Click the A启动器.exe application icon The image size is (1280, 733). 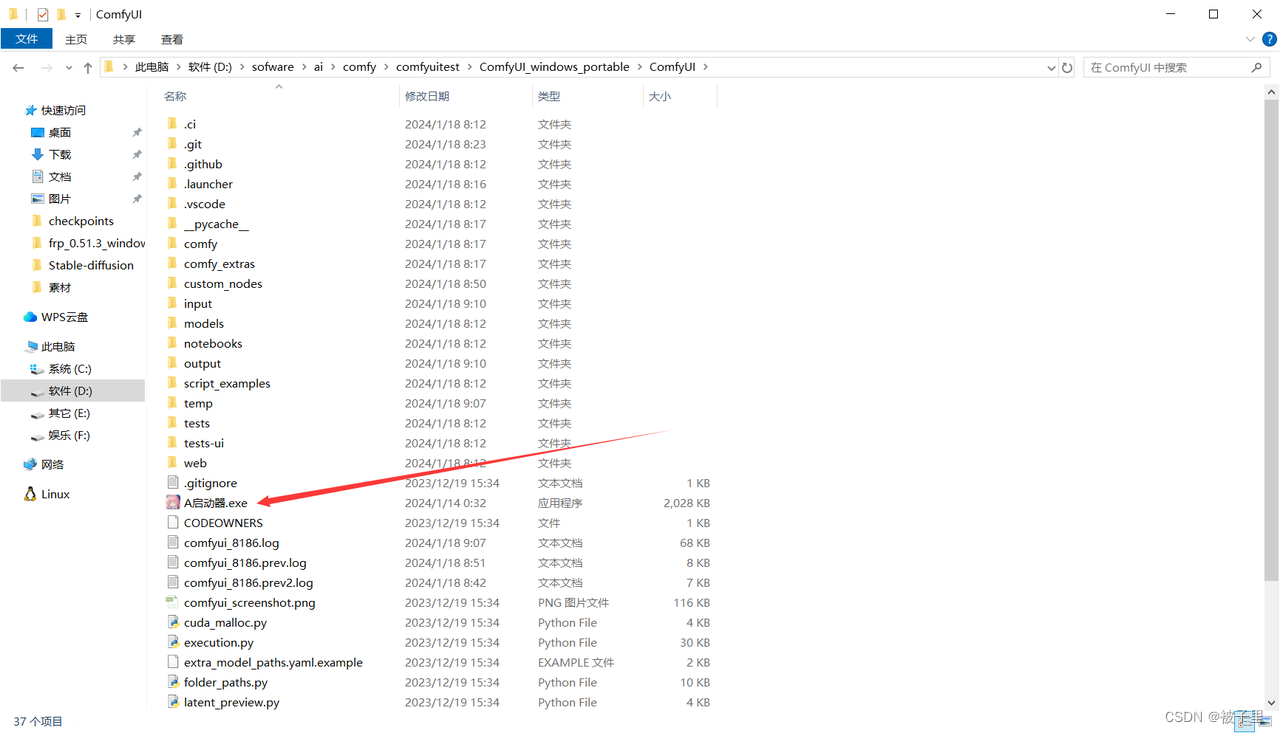pos(173,503)
